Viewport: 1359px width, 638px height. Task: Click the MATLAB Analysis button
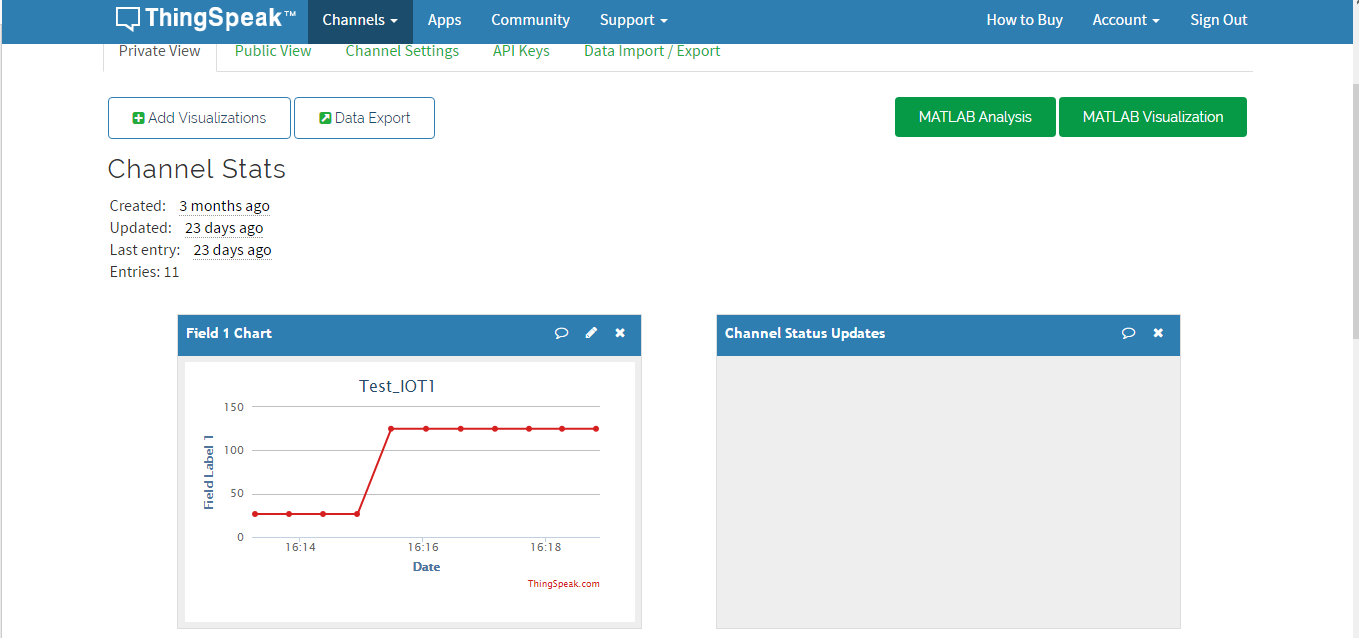tap(974, 117)
